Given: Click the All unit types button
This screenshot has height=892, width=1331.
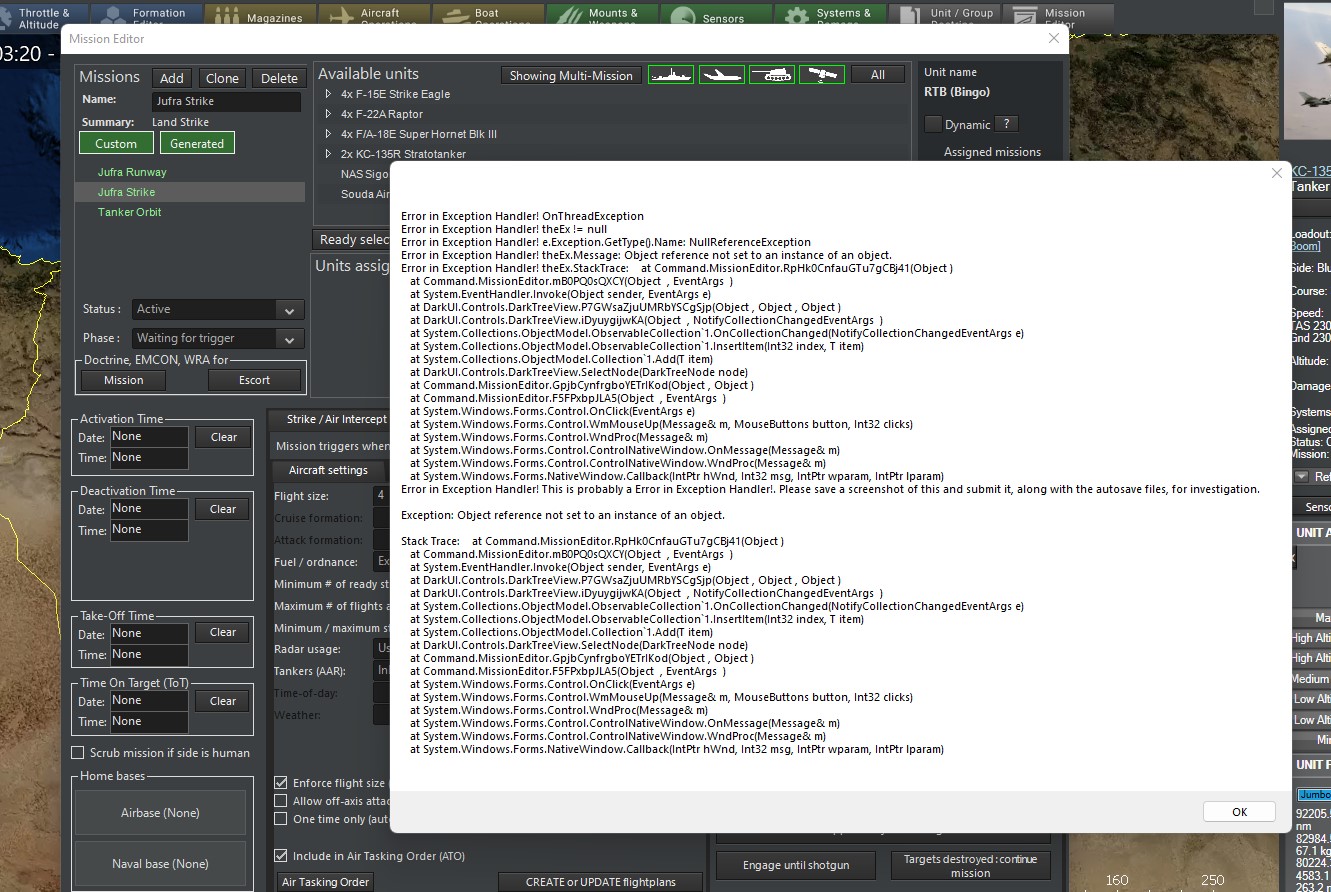Looking at the screenshot, I should (877, 75).
